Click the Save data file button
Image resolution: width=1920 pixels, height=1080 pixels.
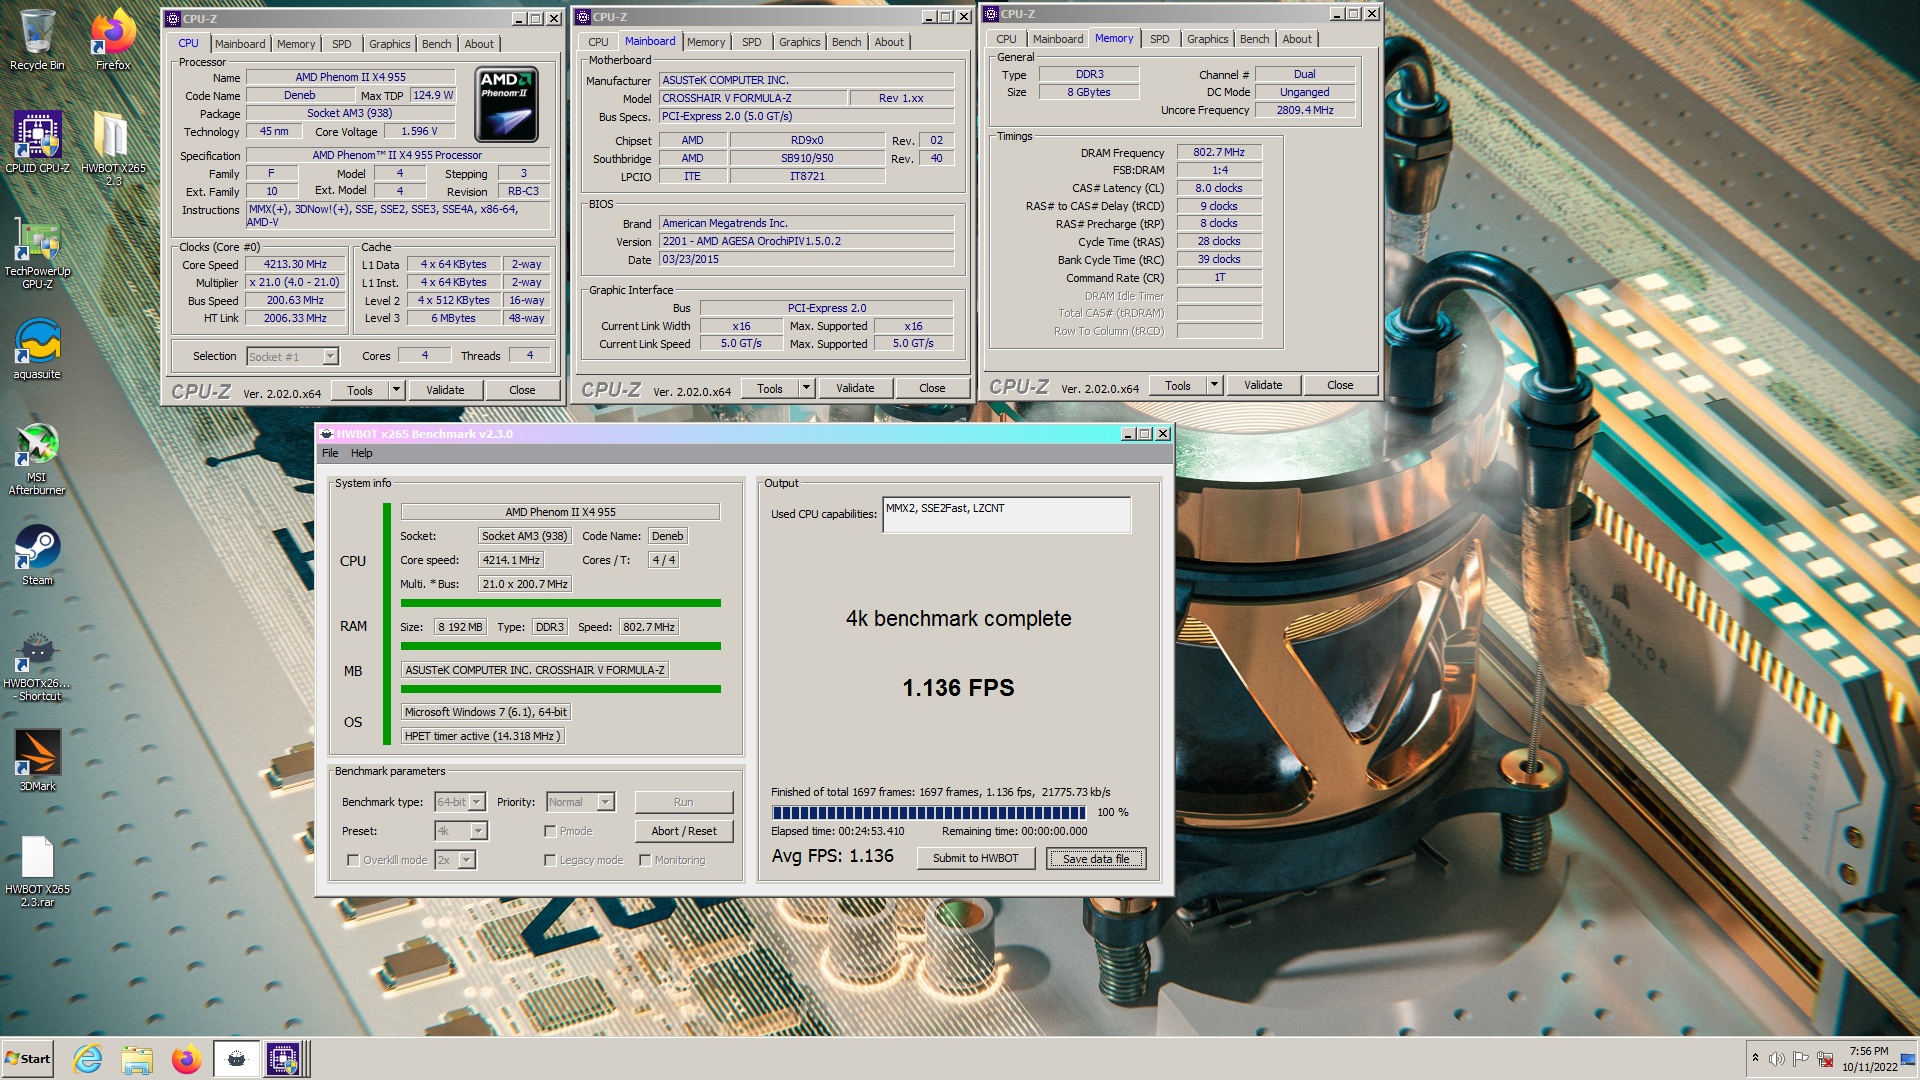tap(1096, 858)
